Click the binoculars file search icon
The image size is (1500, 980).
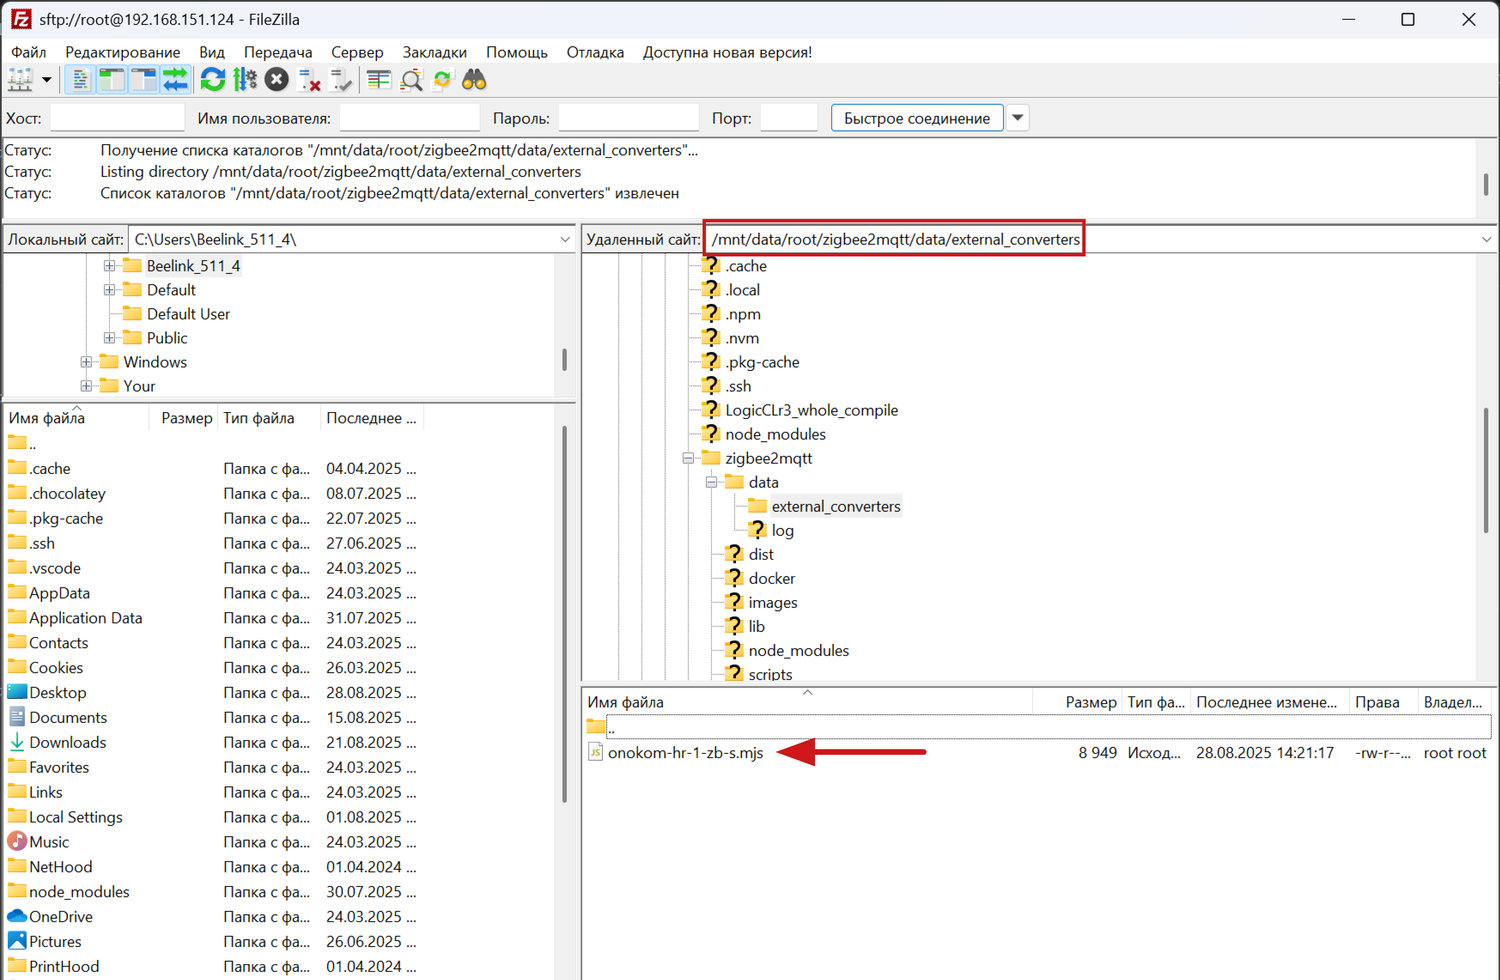[x=474, y=80]
